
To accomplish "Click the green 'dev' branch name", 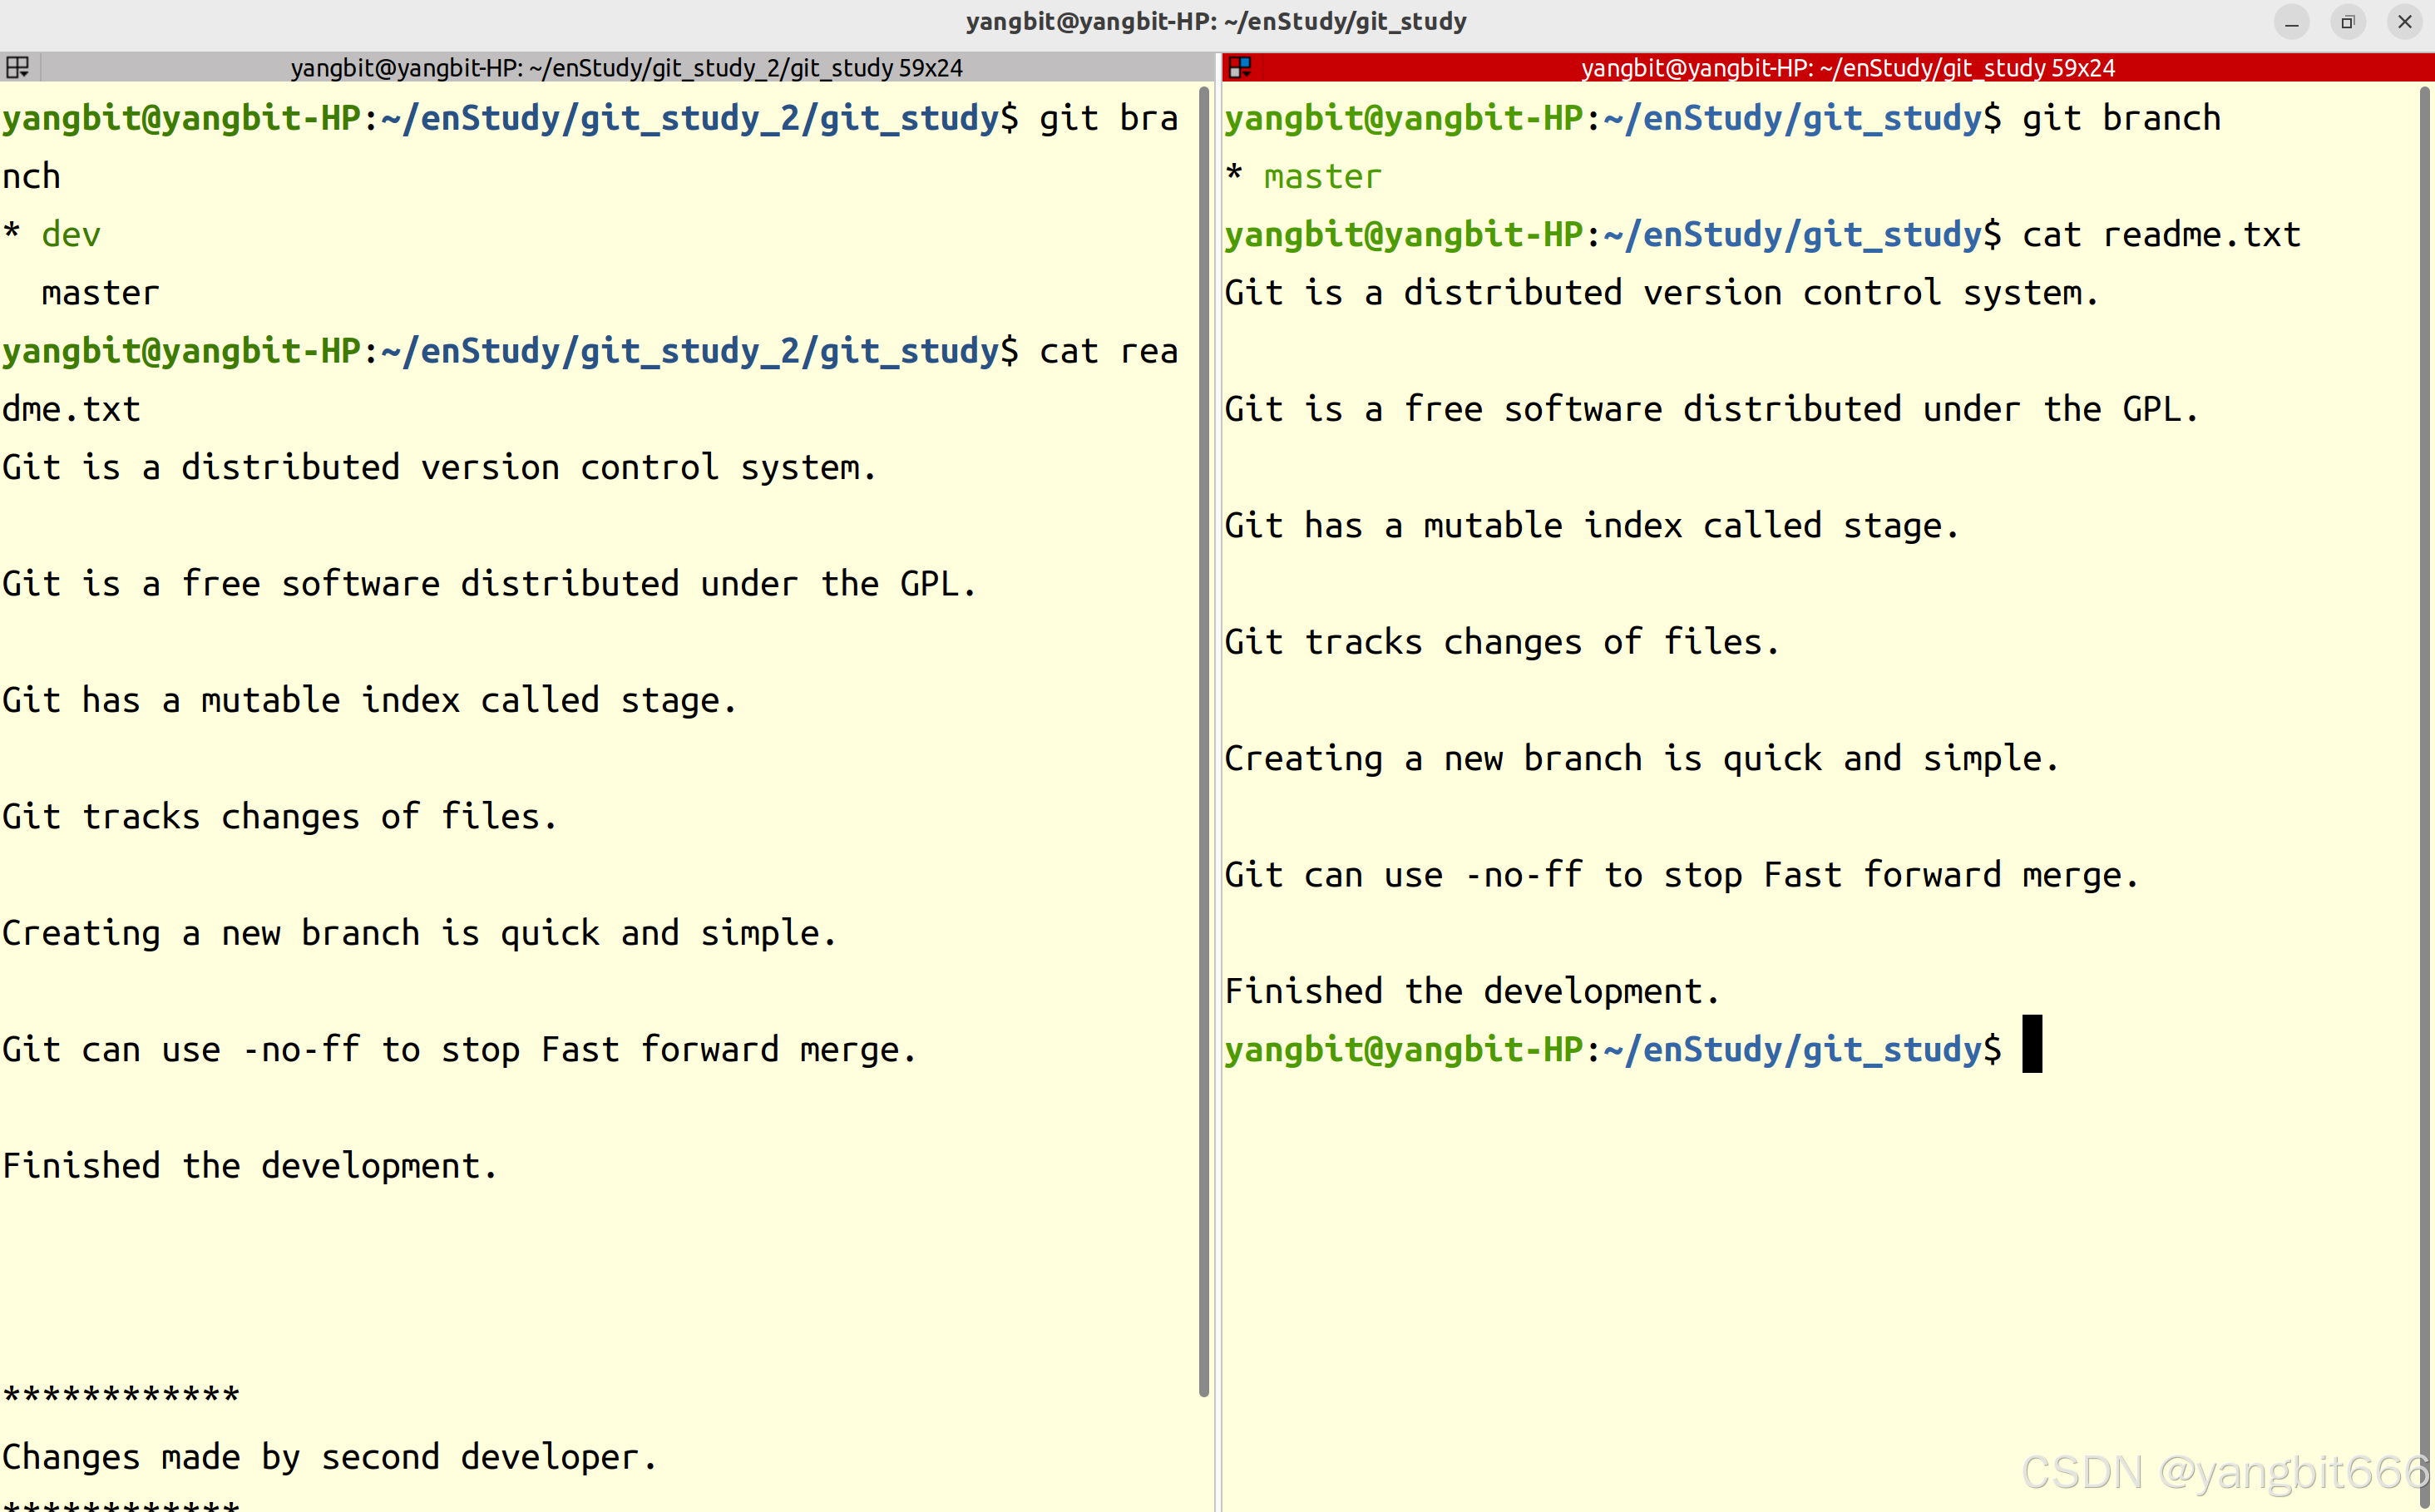I will tap(71, 235).
